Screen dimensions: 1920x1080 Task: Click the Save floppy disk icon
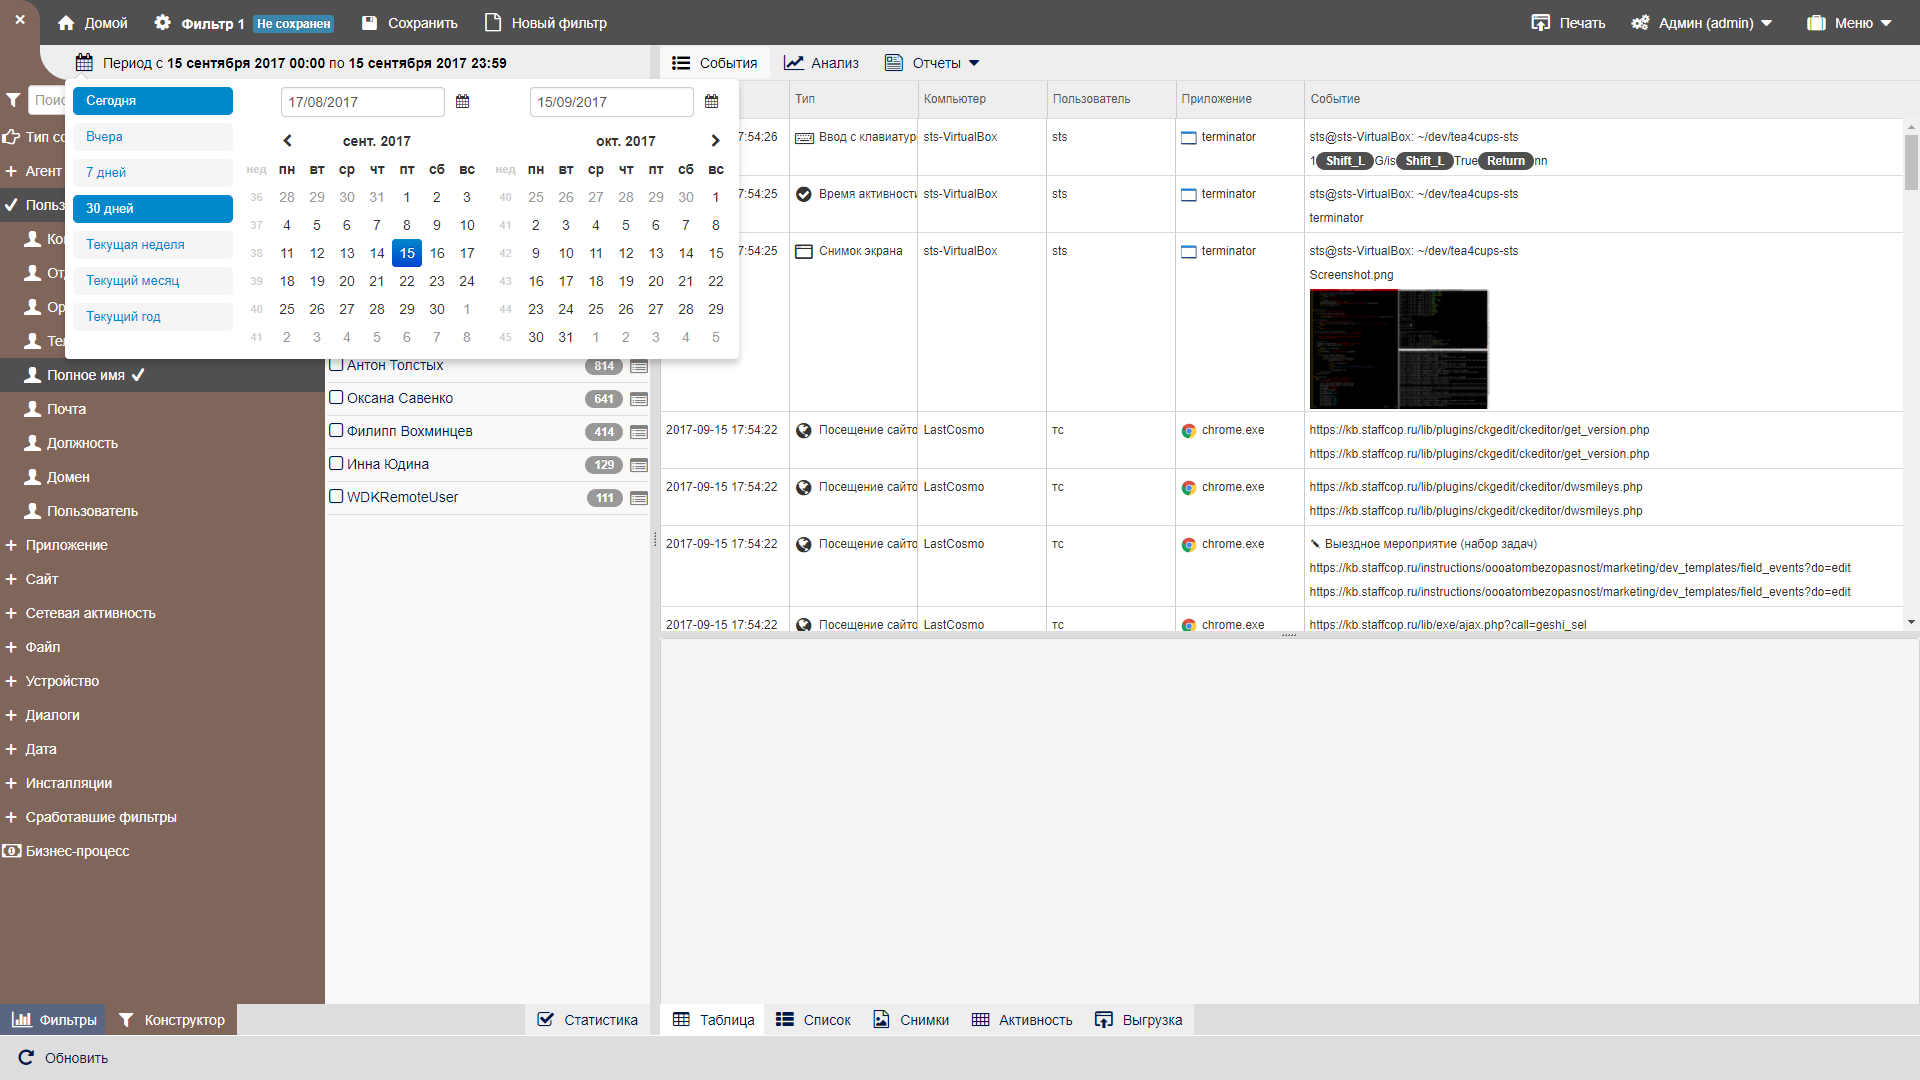click(x=370, y=23)
